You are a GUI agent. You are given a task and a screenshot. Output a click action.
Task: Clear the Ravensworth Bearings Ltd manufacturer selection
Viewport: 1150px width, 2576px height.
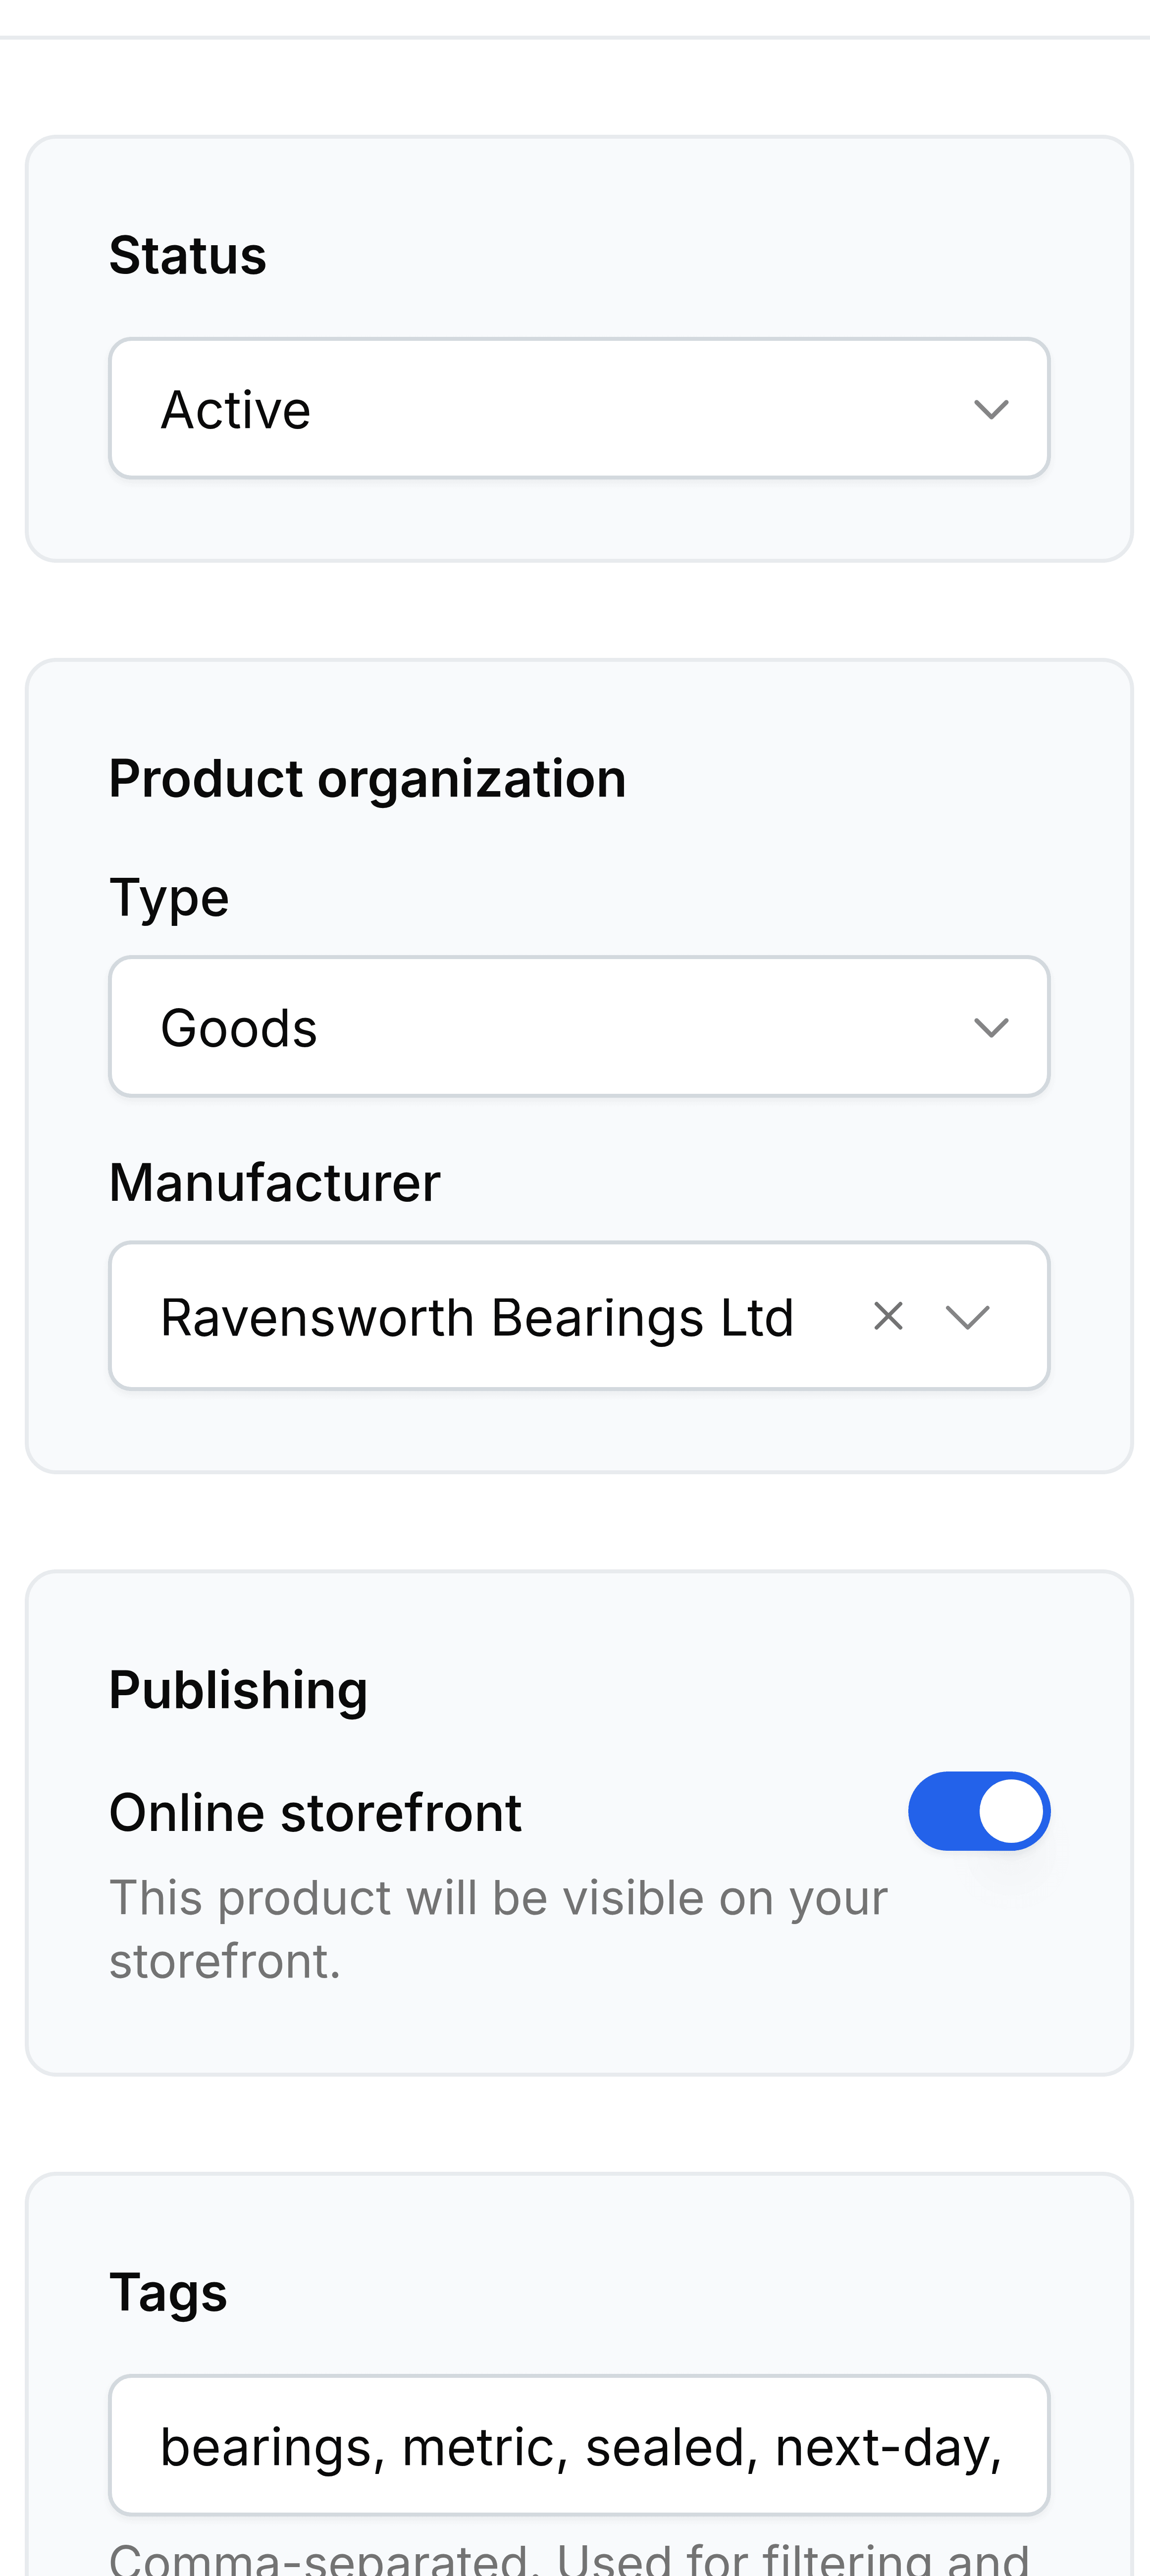pos(888,1316)
